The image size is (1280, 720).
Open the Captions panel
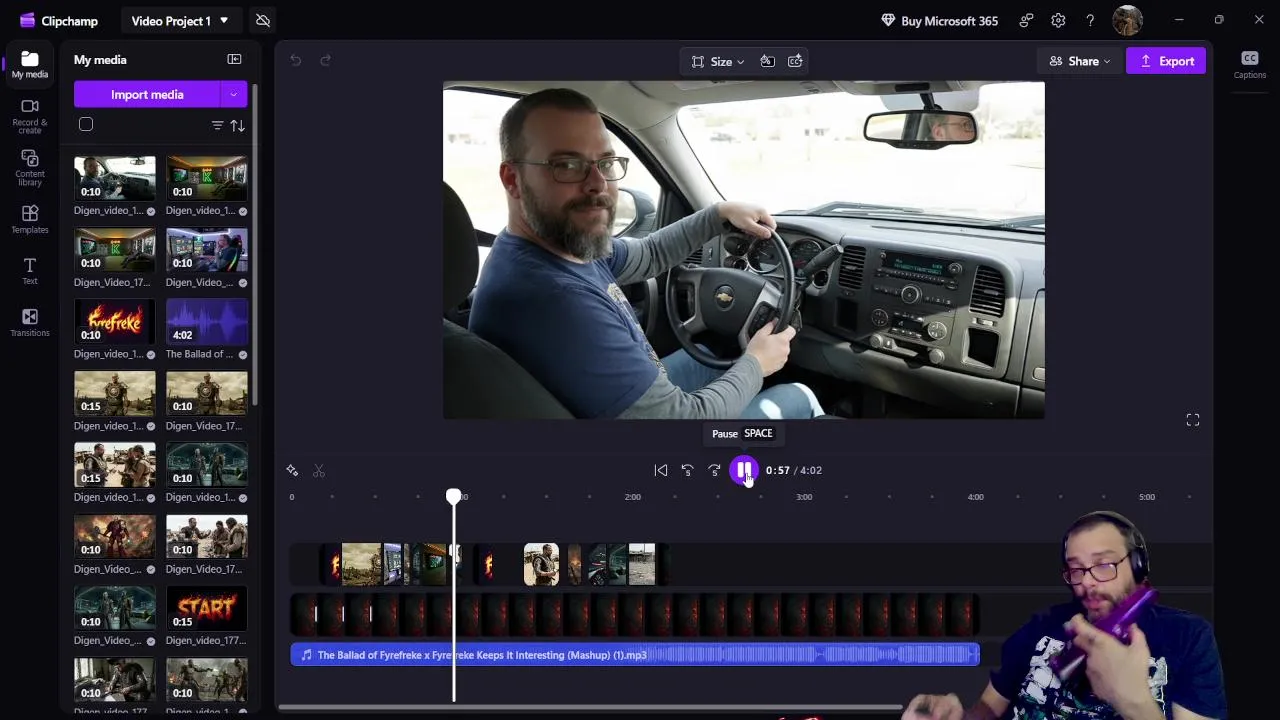click(x=1250, y=64)
